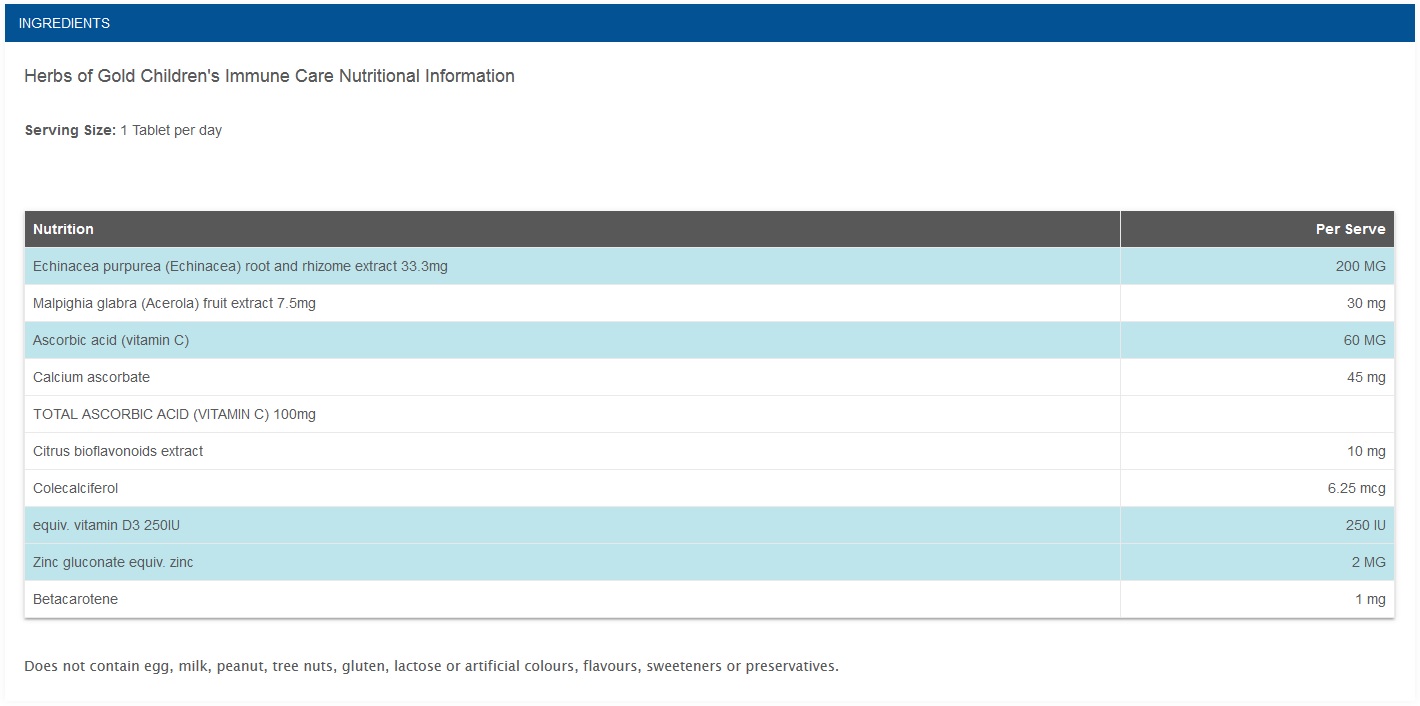This screenshot has height=706, width=1420.
Task: Open the INGREDIENTS tab header
Action: (x=710, y=23)
